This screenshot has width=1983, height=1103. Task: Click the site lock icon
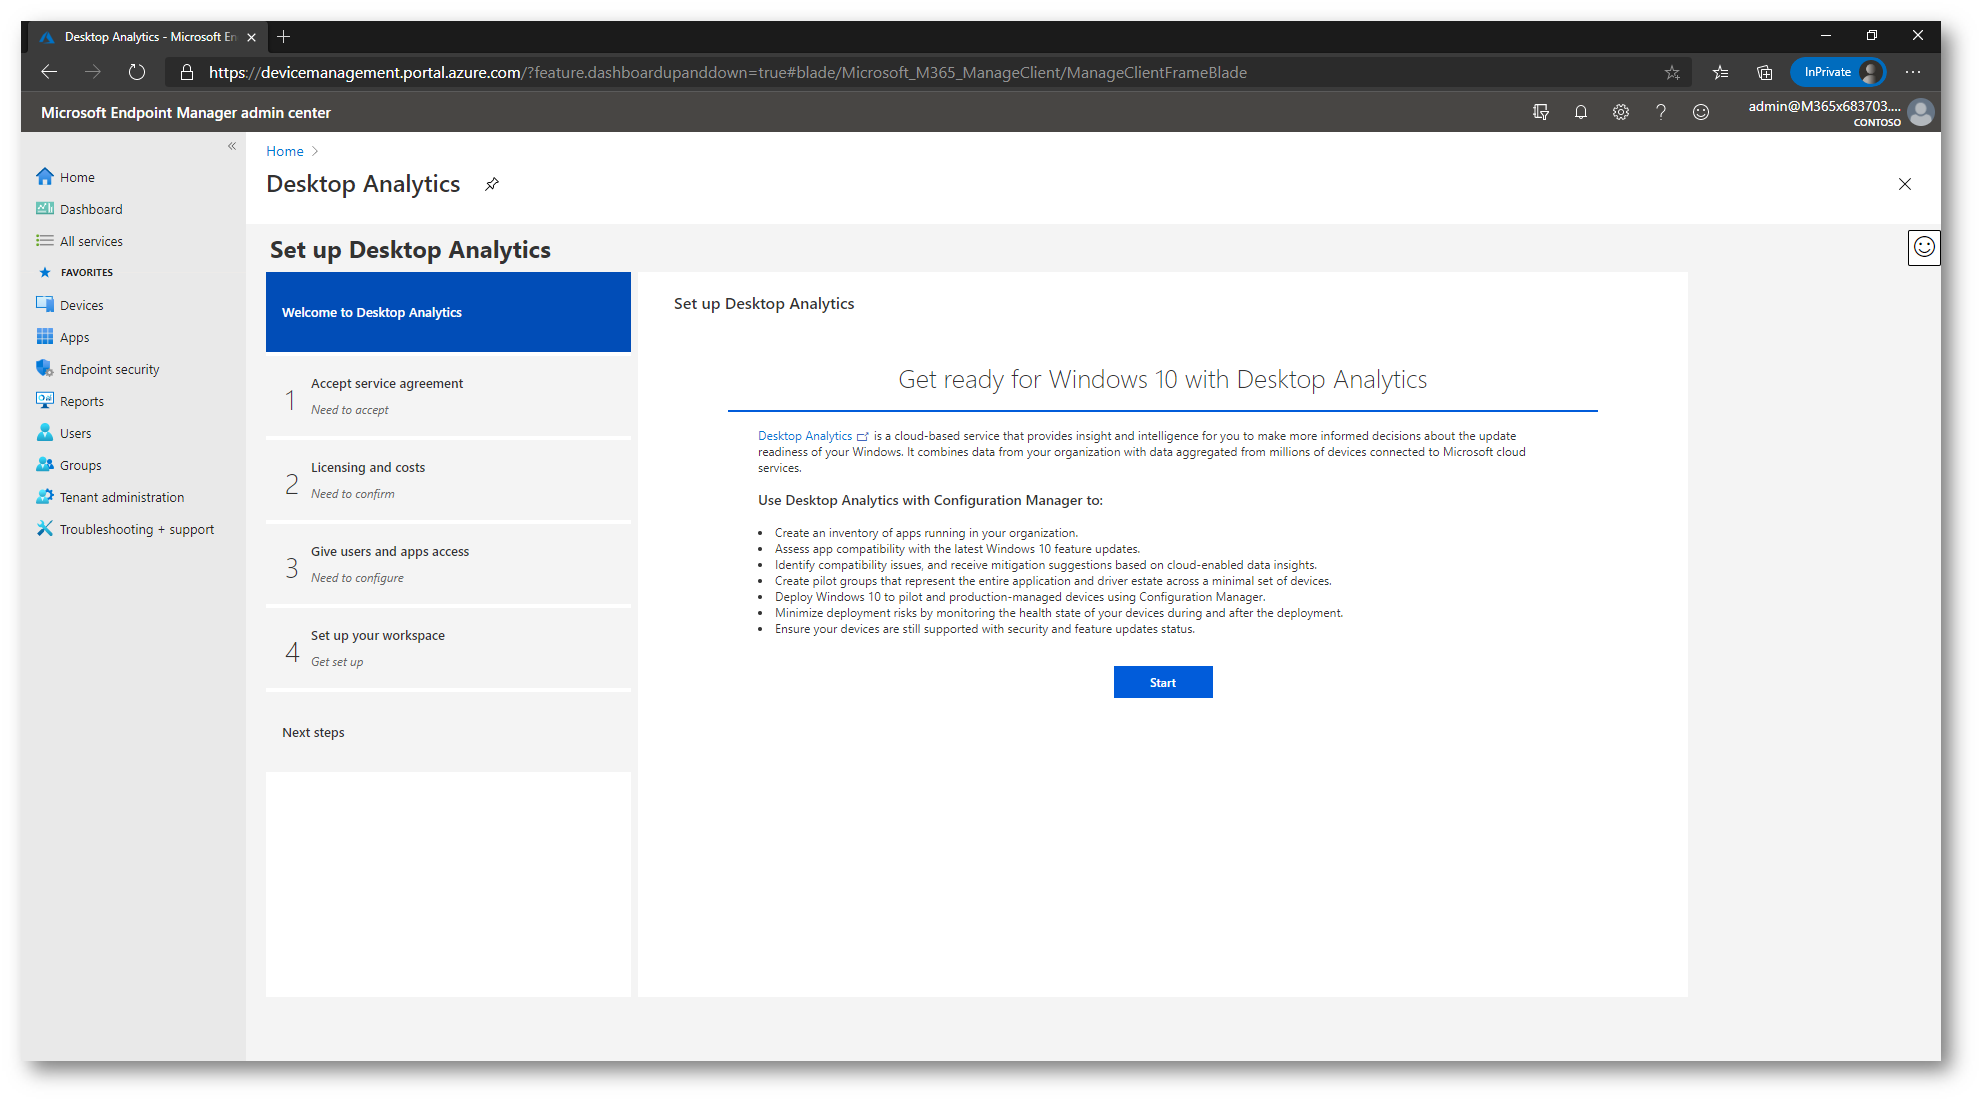[x=186, y=72]
